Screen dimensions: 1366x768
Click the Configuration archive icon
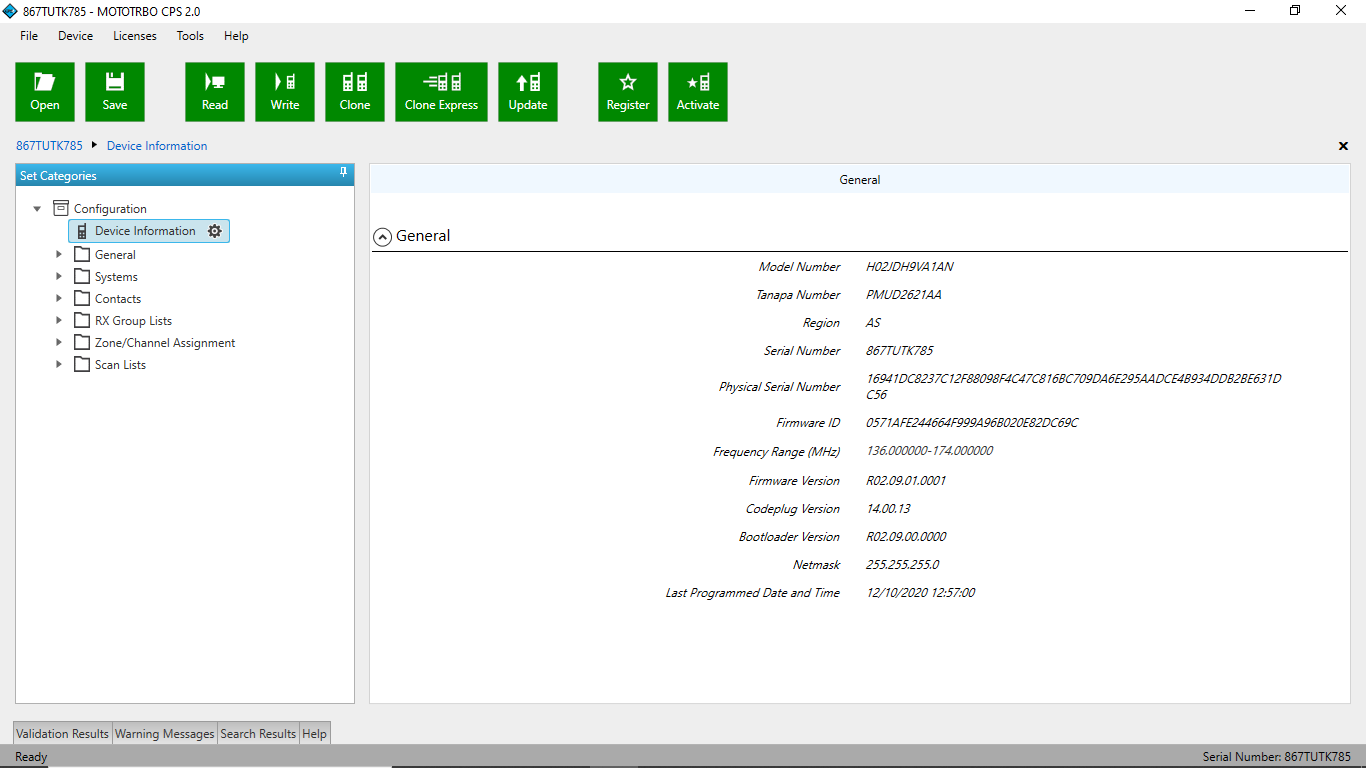[61, 208]
